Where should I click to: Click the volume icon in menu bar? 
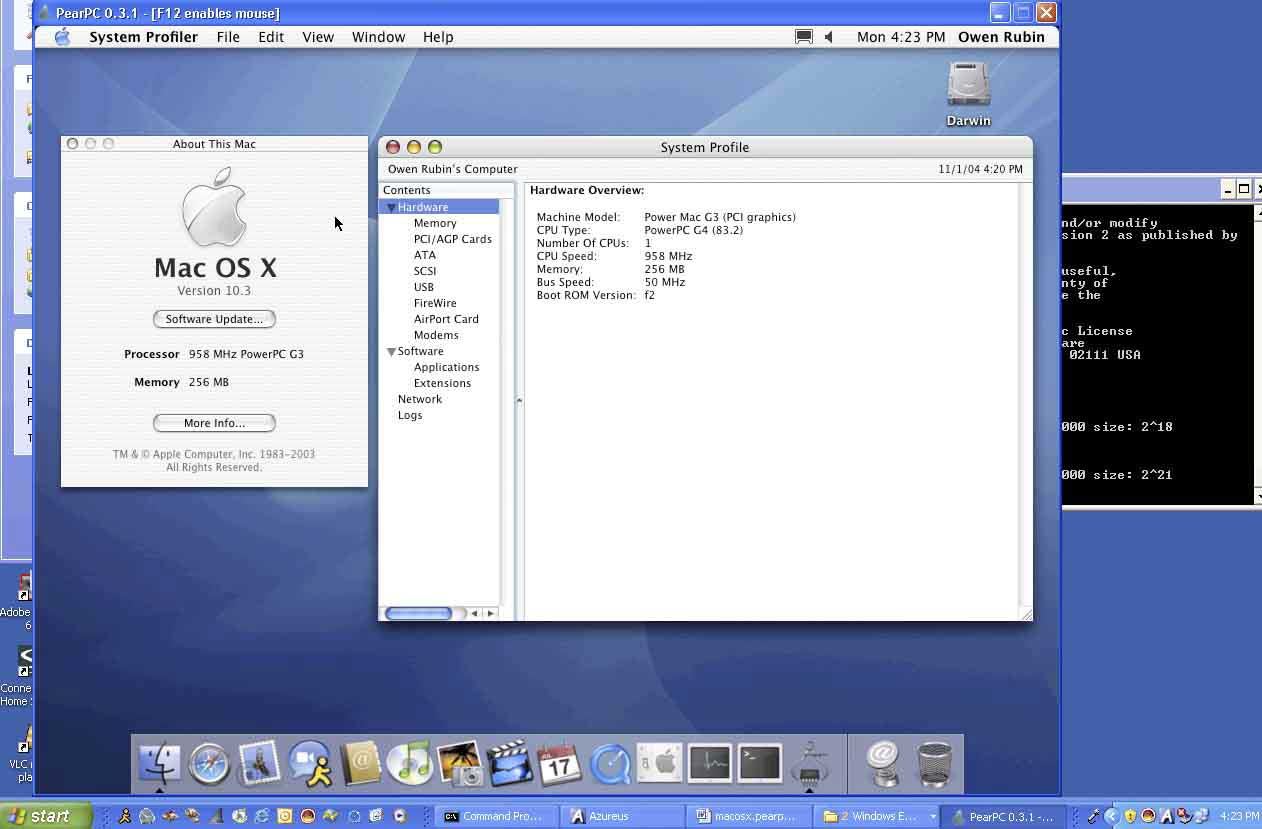tap(828, 37)
